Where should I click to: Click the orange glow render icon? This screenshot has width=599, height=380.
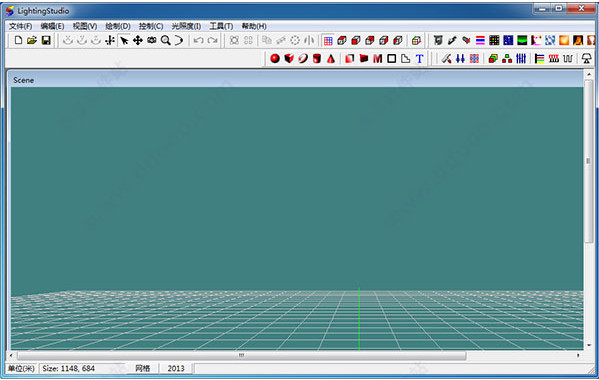(564, 40)
